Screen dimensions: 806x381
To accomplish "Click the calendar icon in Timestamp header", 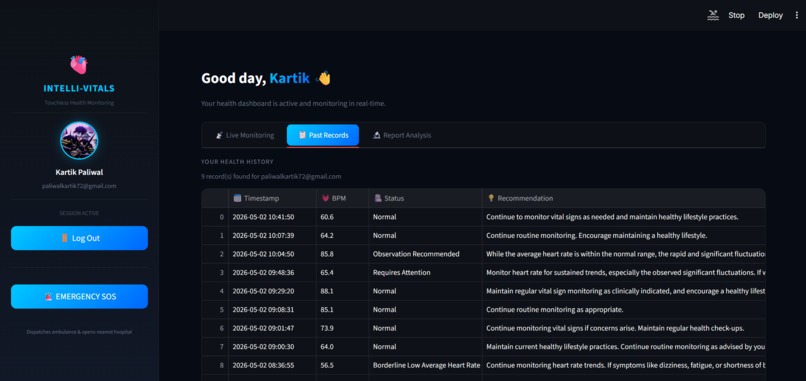I will 237,198.
